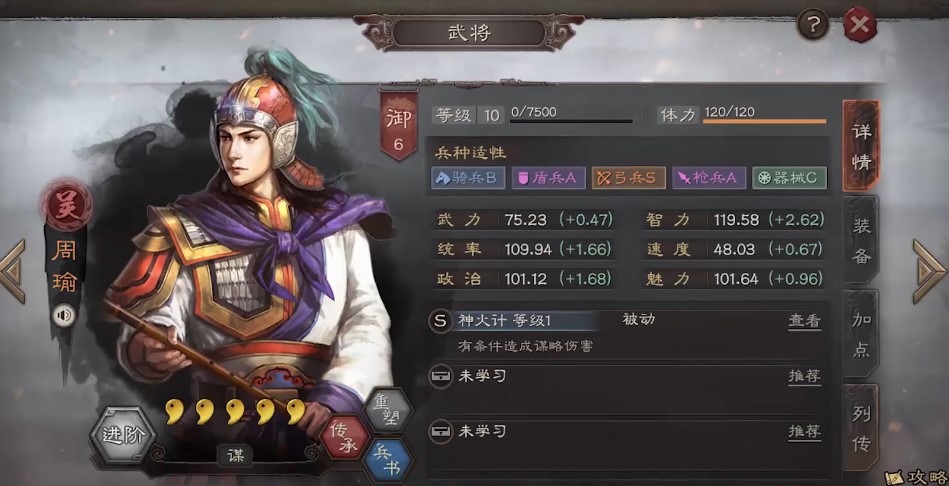Switch to the 装备 tab
Image resolution: width=949 pixels, height=486 pixels.
pyautogui.click(x=861, y=241)
